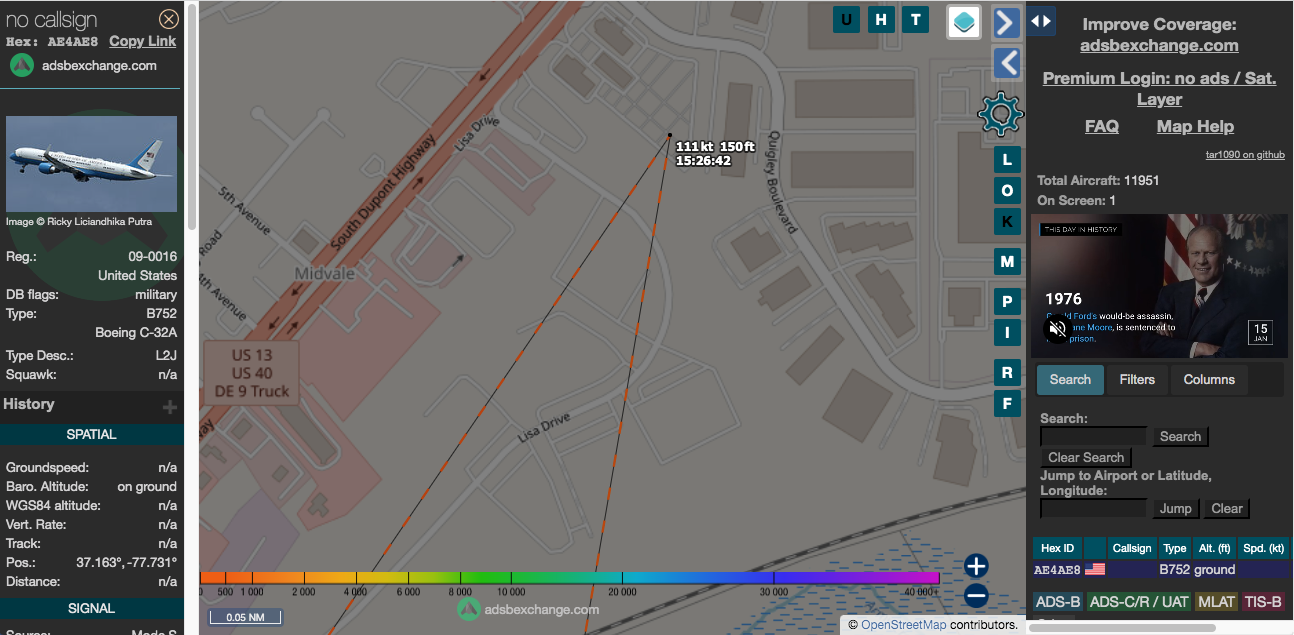Viewport: 1294px width, 635px height.
Task: Toggle the L map option button
Action: 1007,160
